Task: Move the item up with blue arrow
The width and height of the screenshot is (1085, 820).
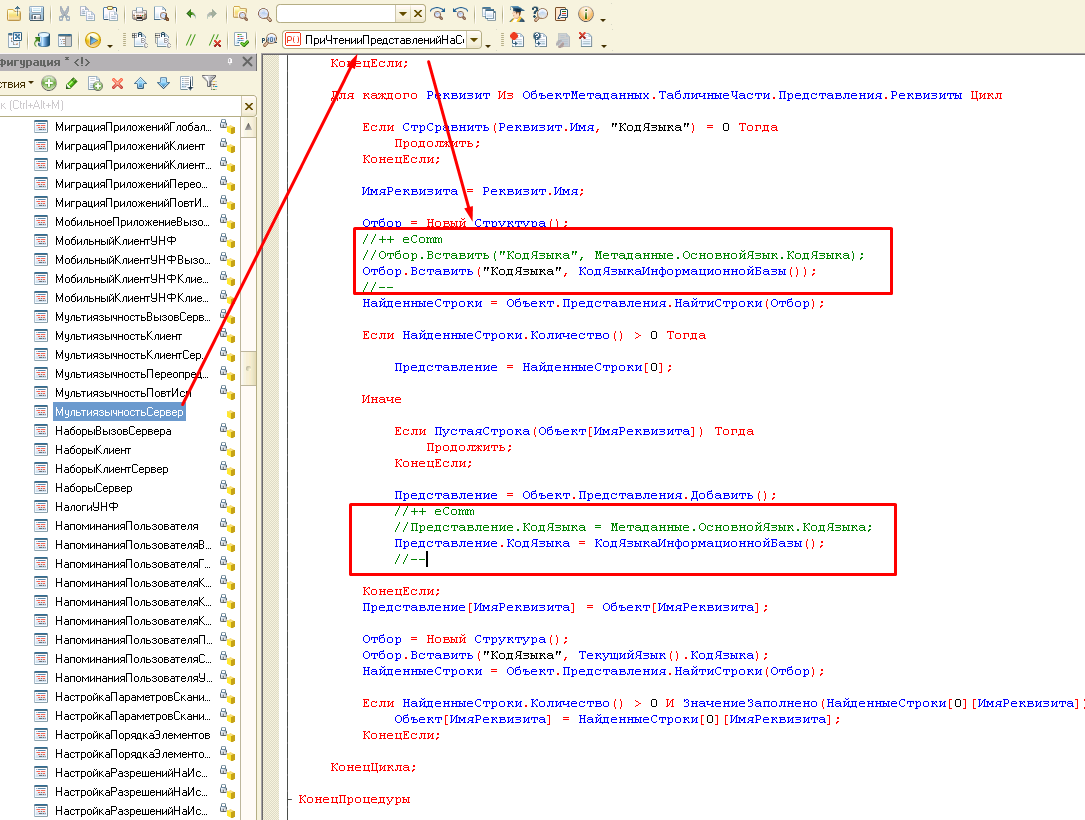Action: coord(140,83)
